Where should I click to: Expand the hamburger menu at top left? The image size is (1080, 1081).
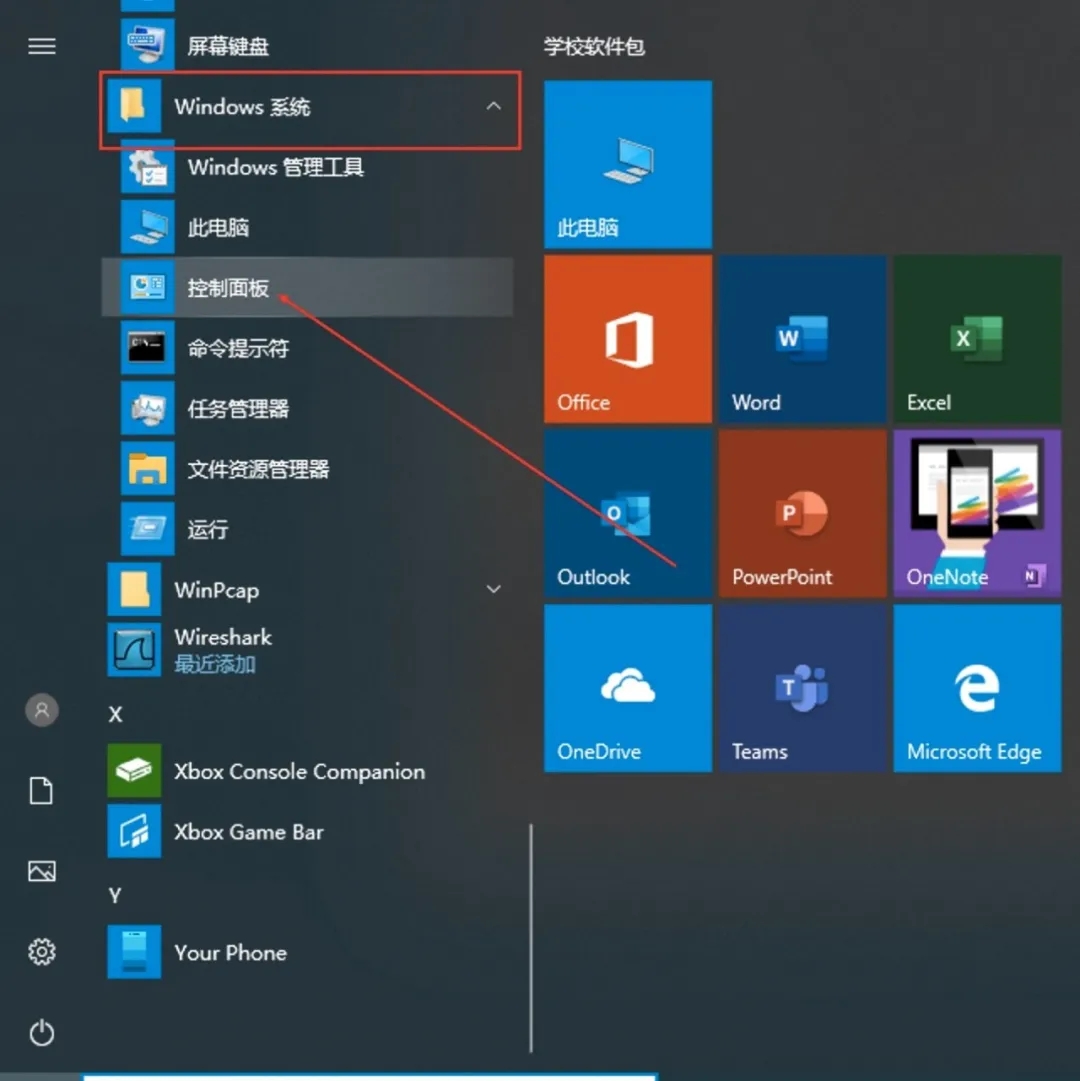click(42, 46)
